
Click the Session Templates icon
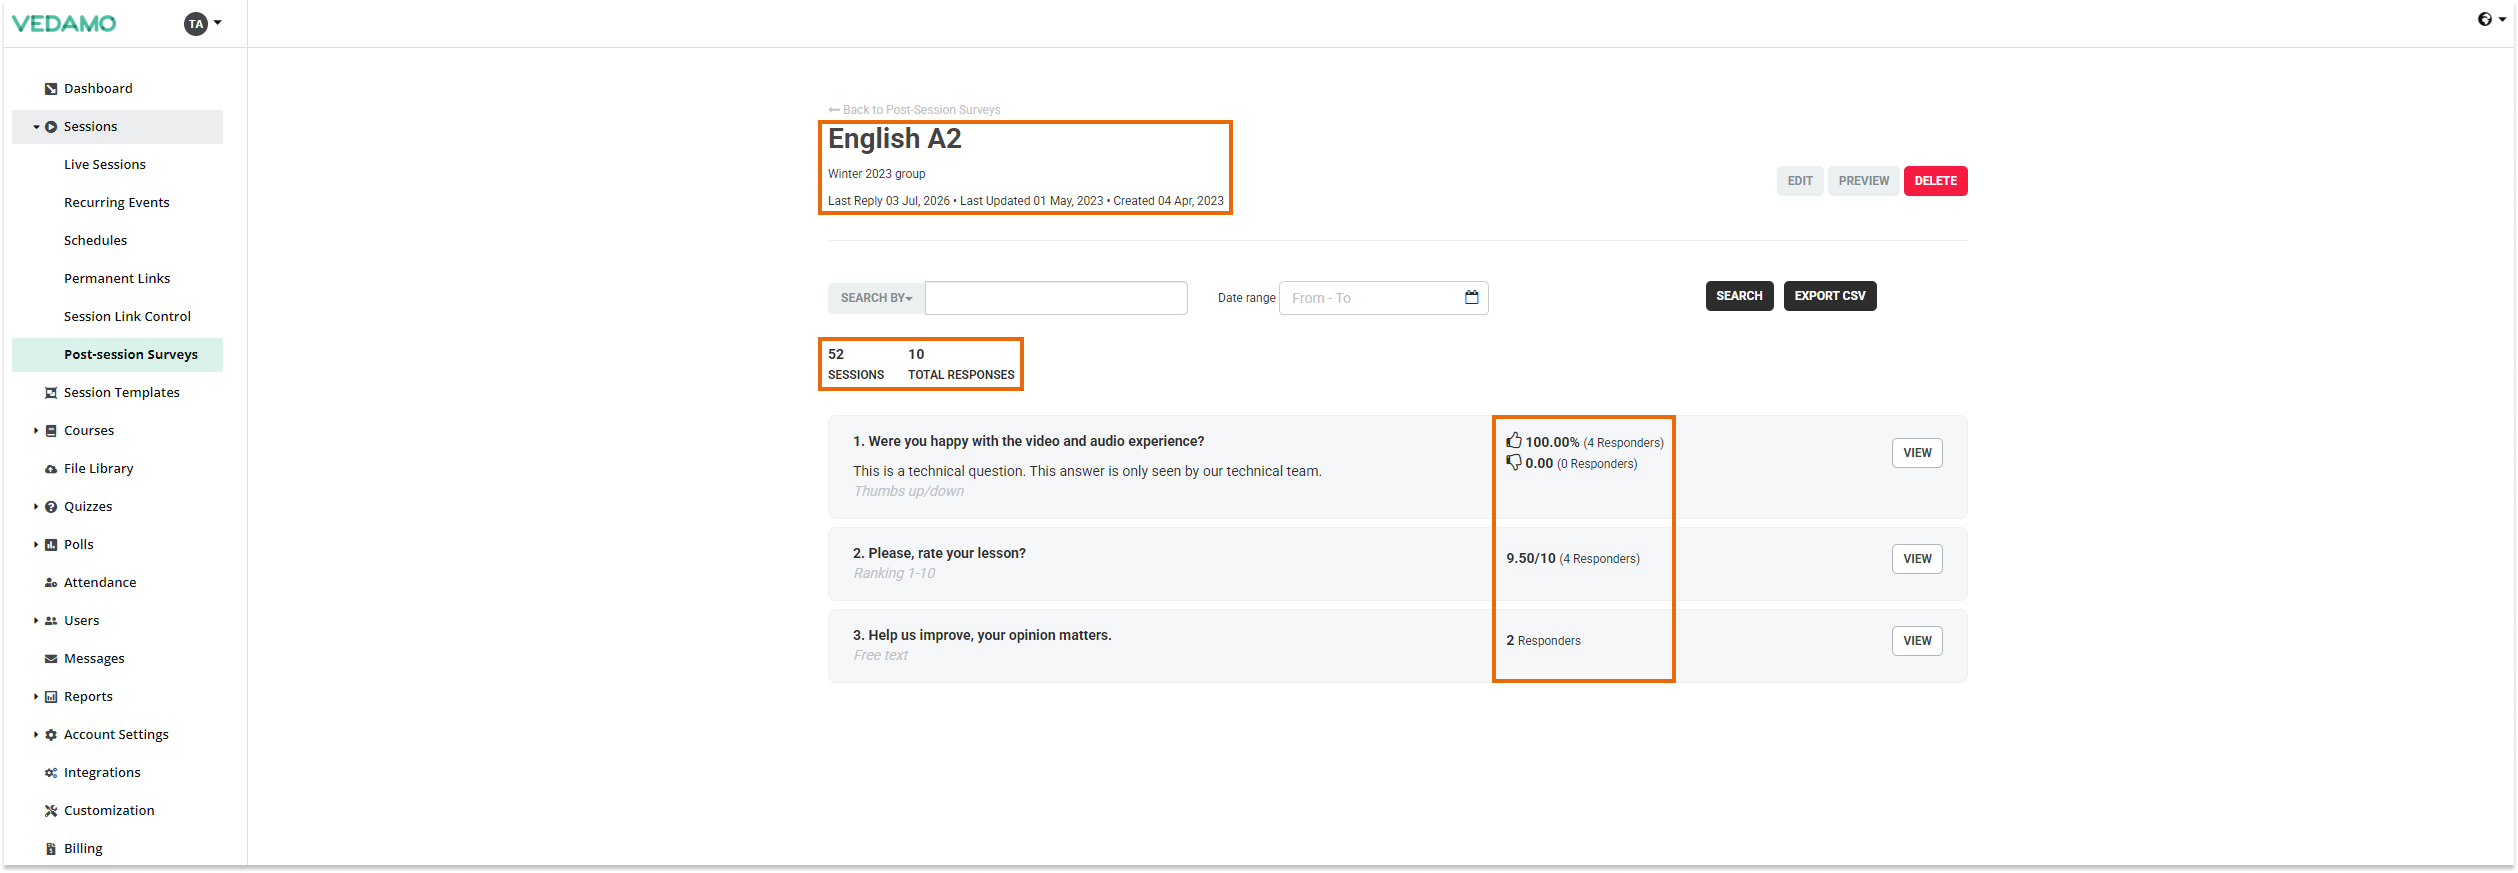click(x=51, y=393)
